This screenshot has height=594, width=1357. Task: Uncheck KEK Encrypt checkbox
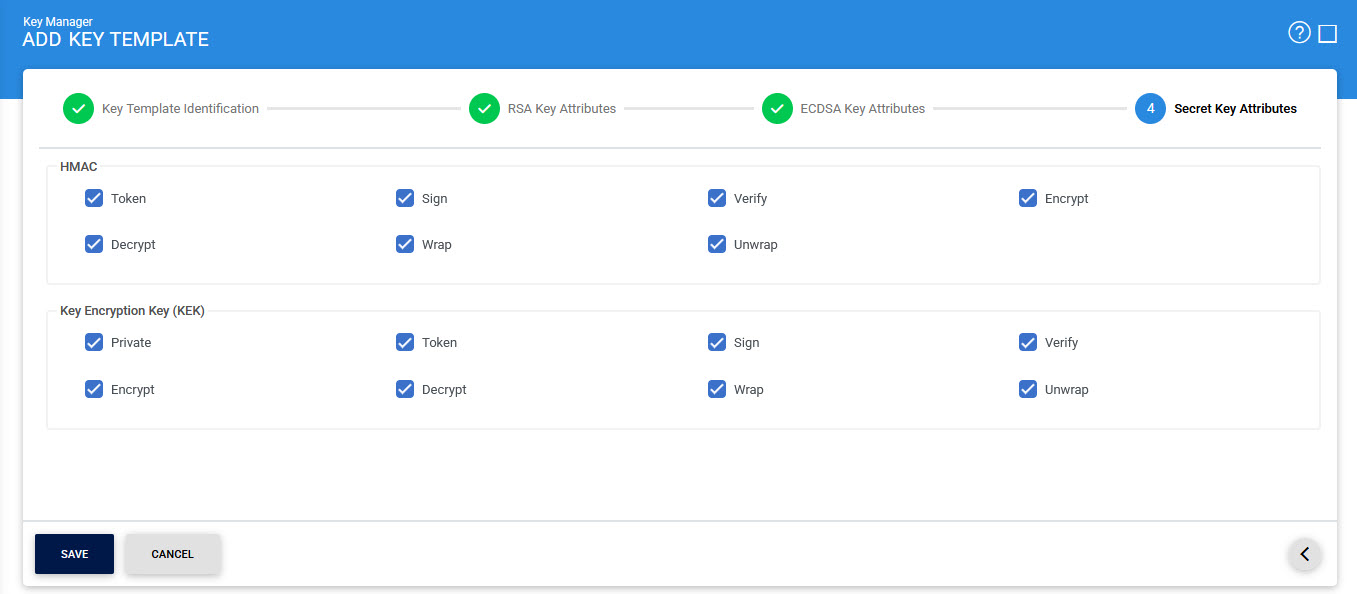tap(94, 389)
